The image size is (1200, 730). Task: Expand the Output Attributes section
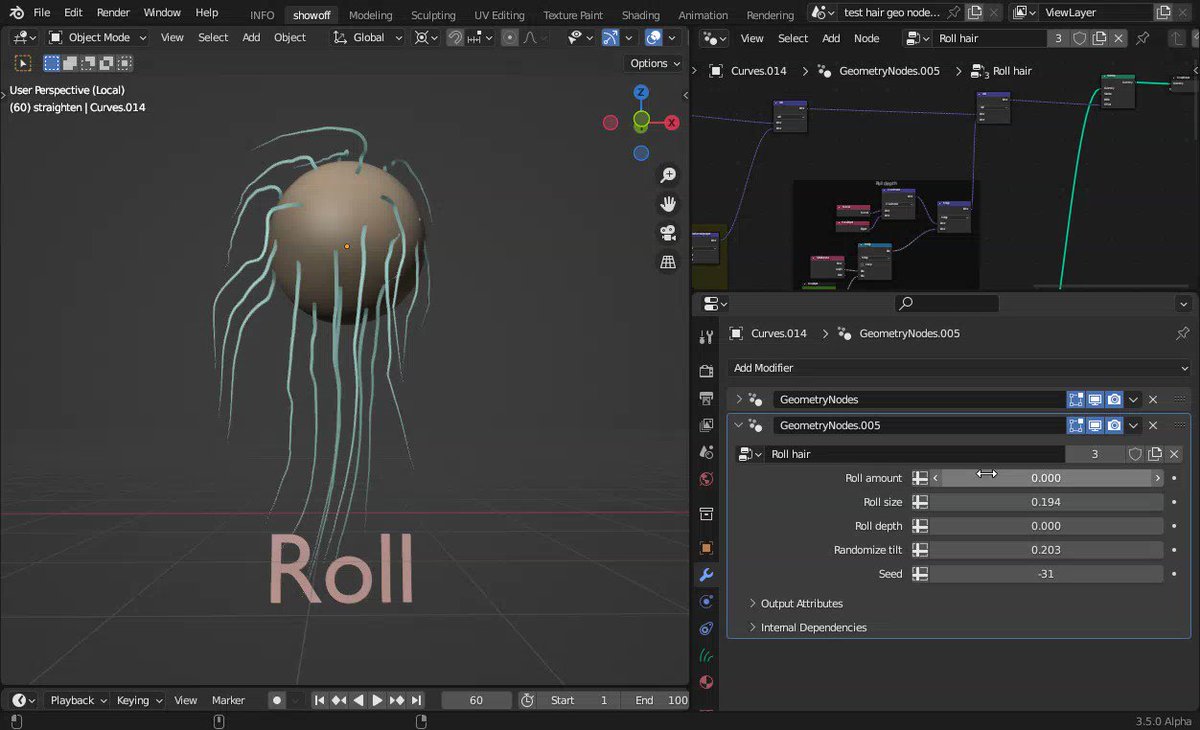point(801,603)
